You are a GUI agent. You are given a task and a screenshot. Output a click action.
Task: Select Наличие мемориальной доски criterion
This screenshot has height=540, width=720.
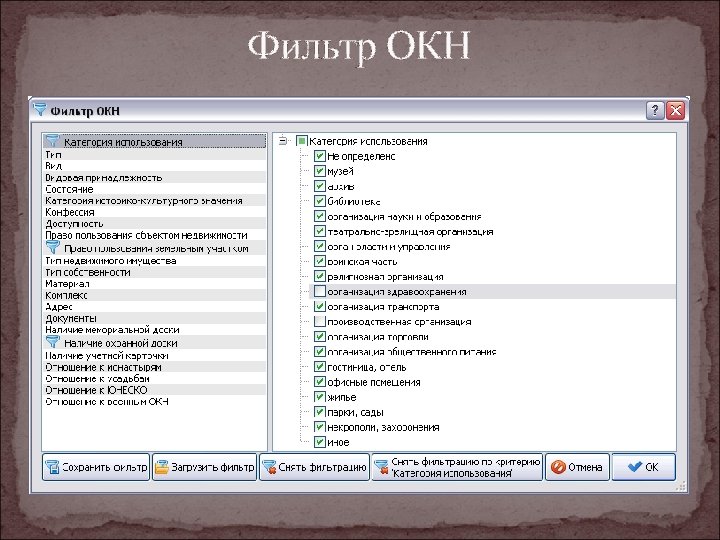(154, 330)
